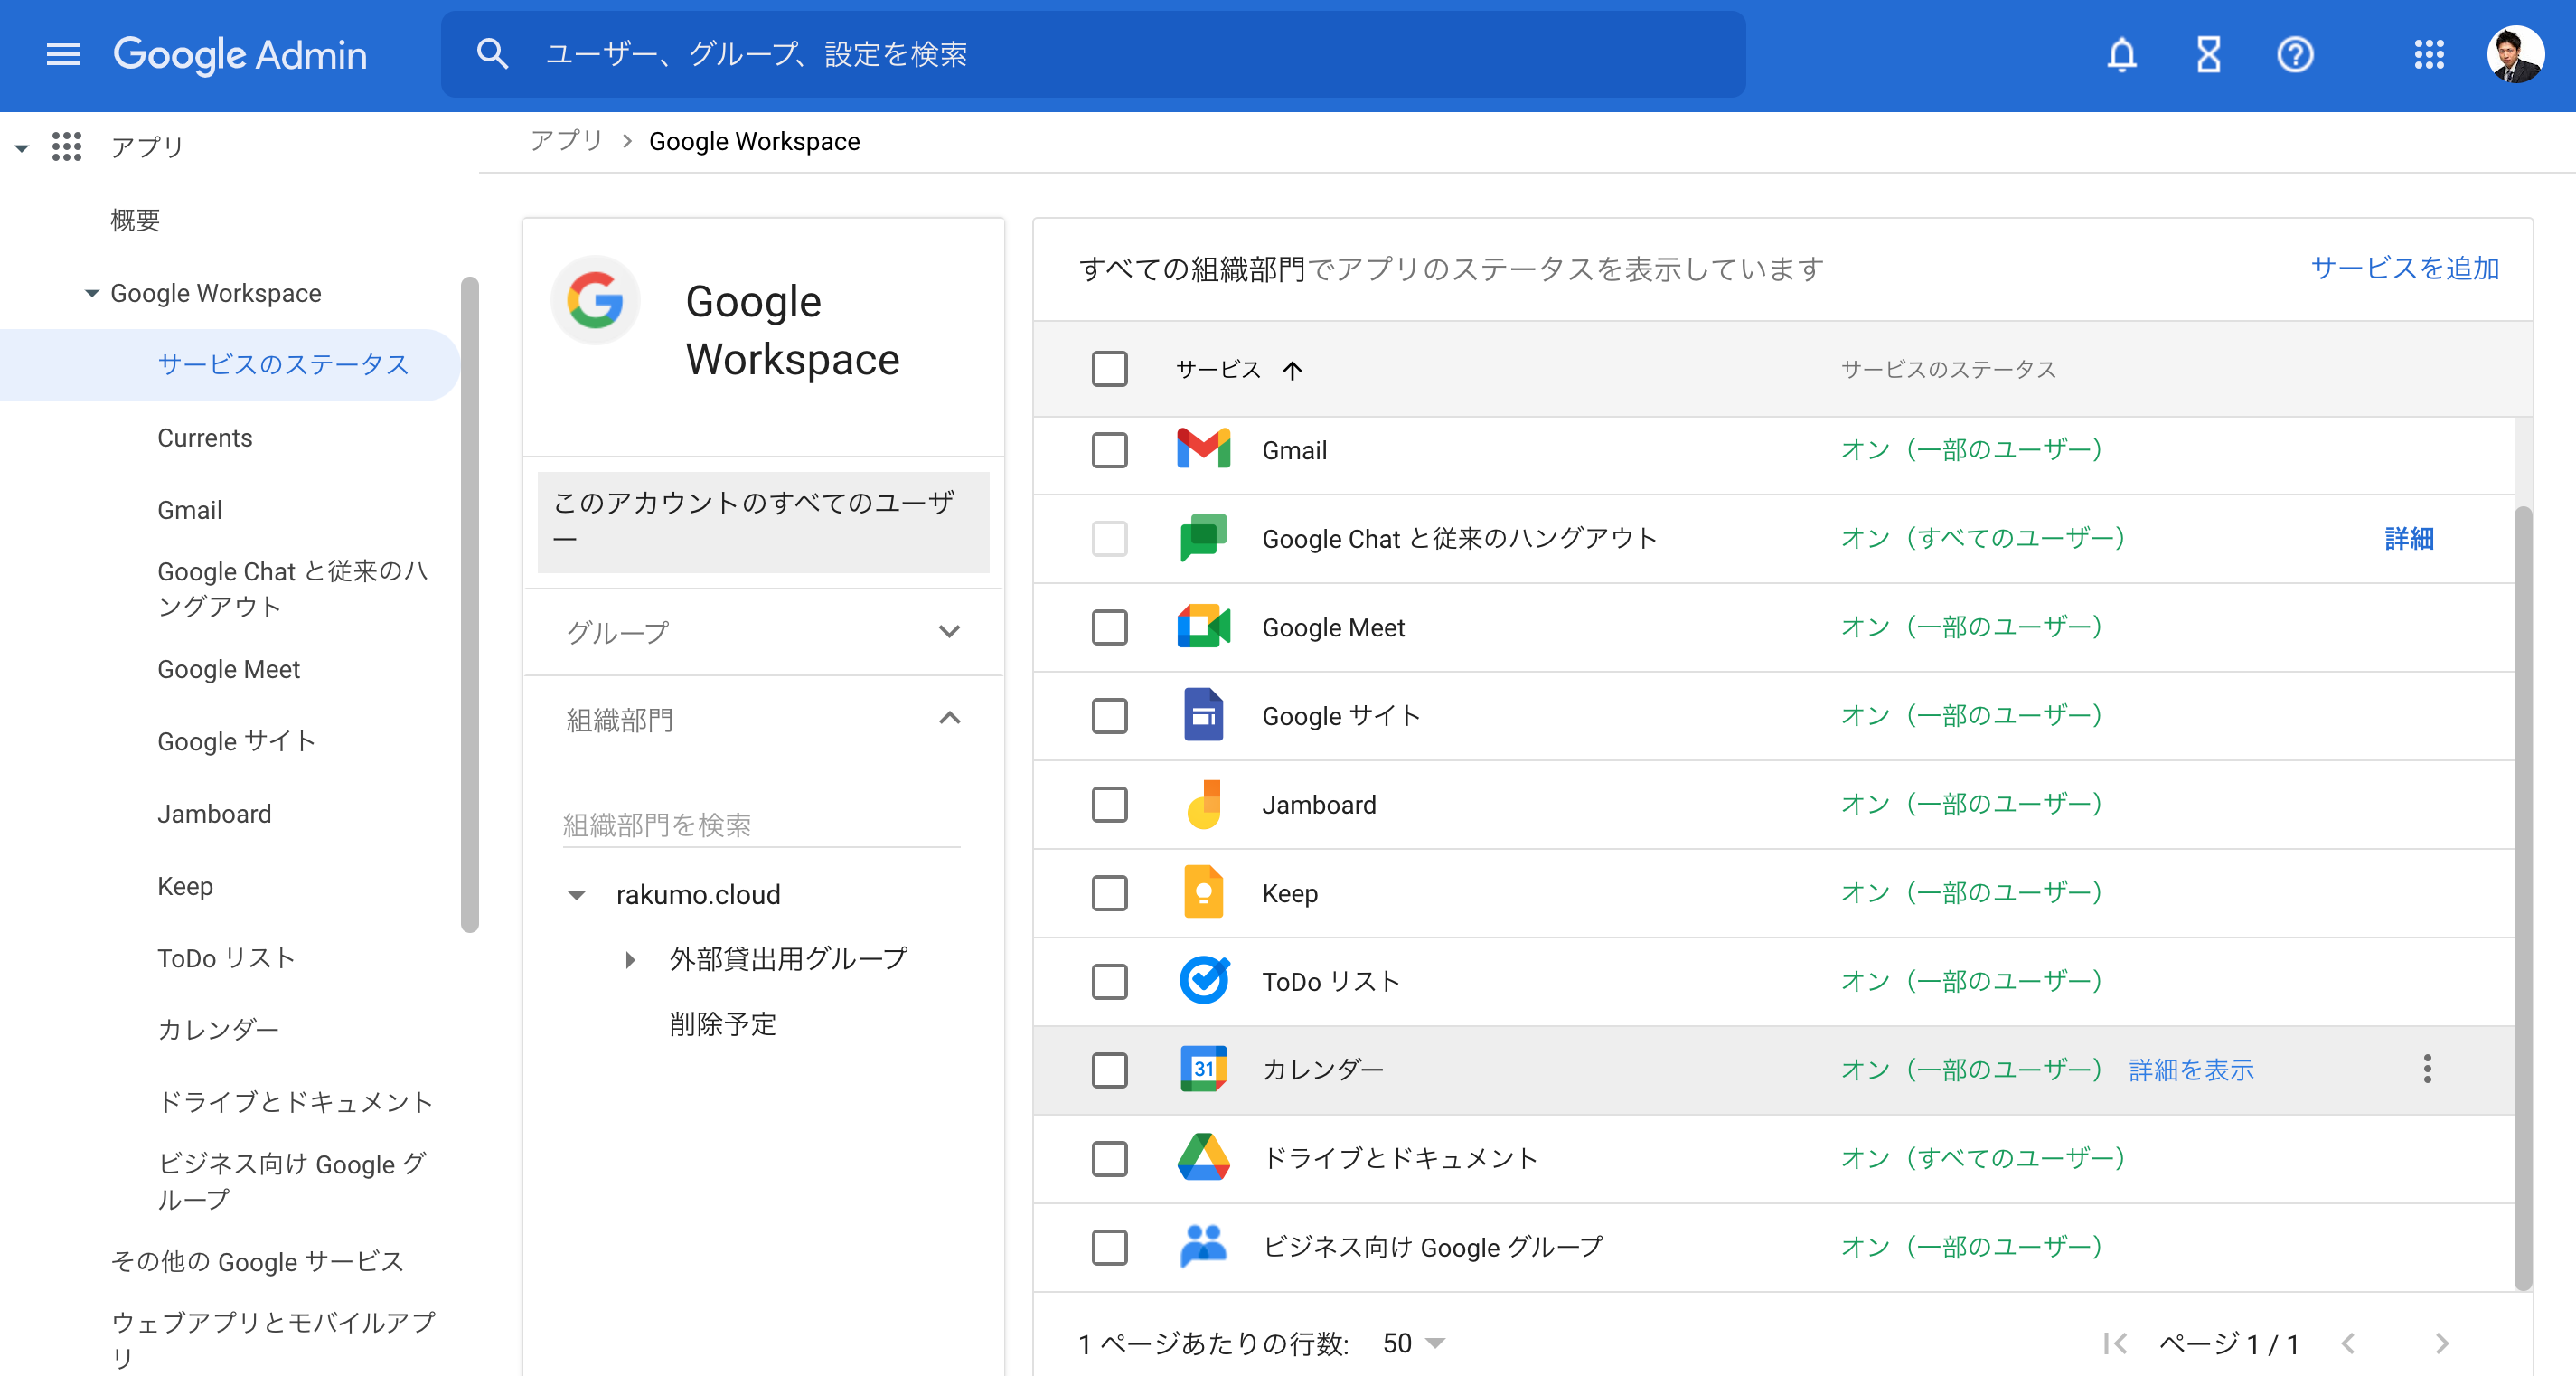The height and width of the screenshot is (1376, 2576).
Task: Click the Google Chat icon in list
Action: [x=1203, y=538]
